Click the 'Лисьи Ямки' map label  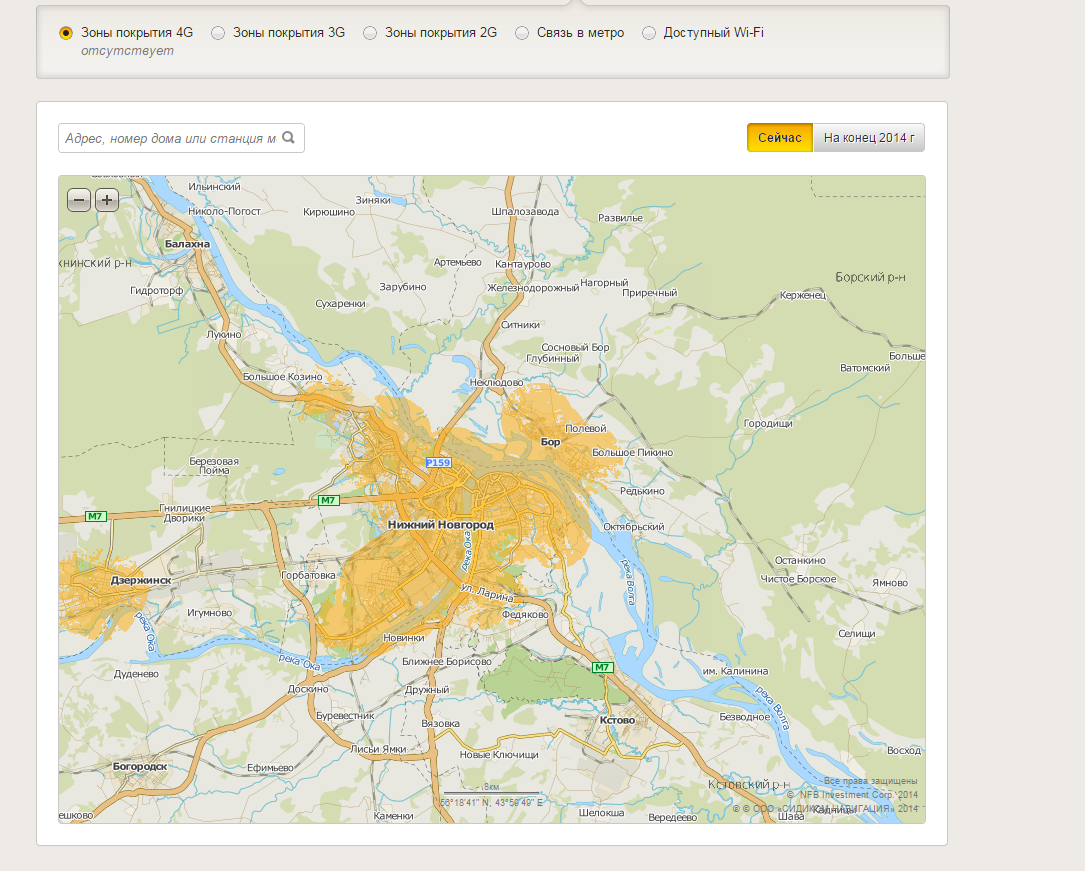(378, 749)
